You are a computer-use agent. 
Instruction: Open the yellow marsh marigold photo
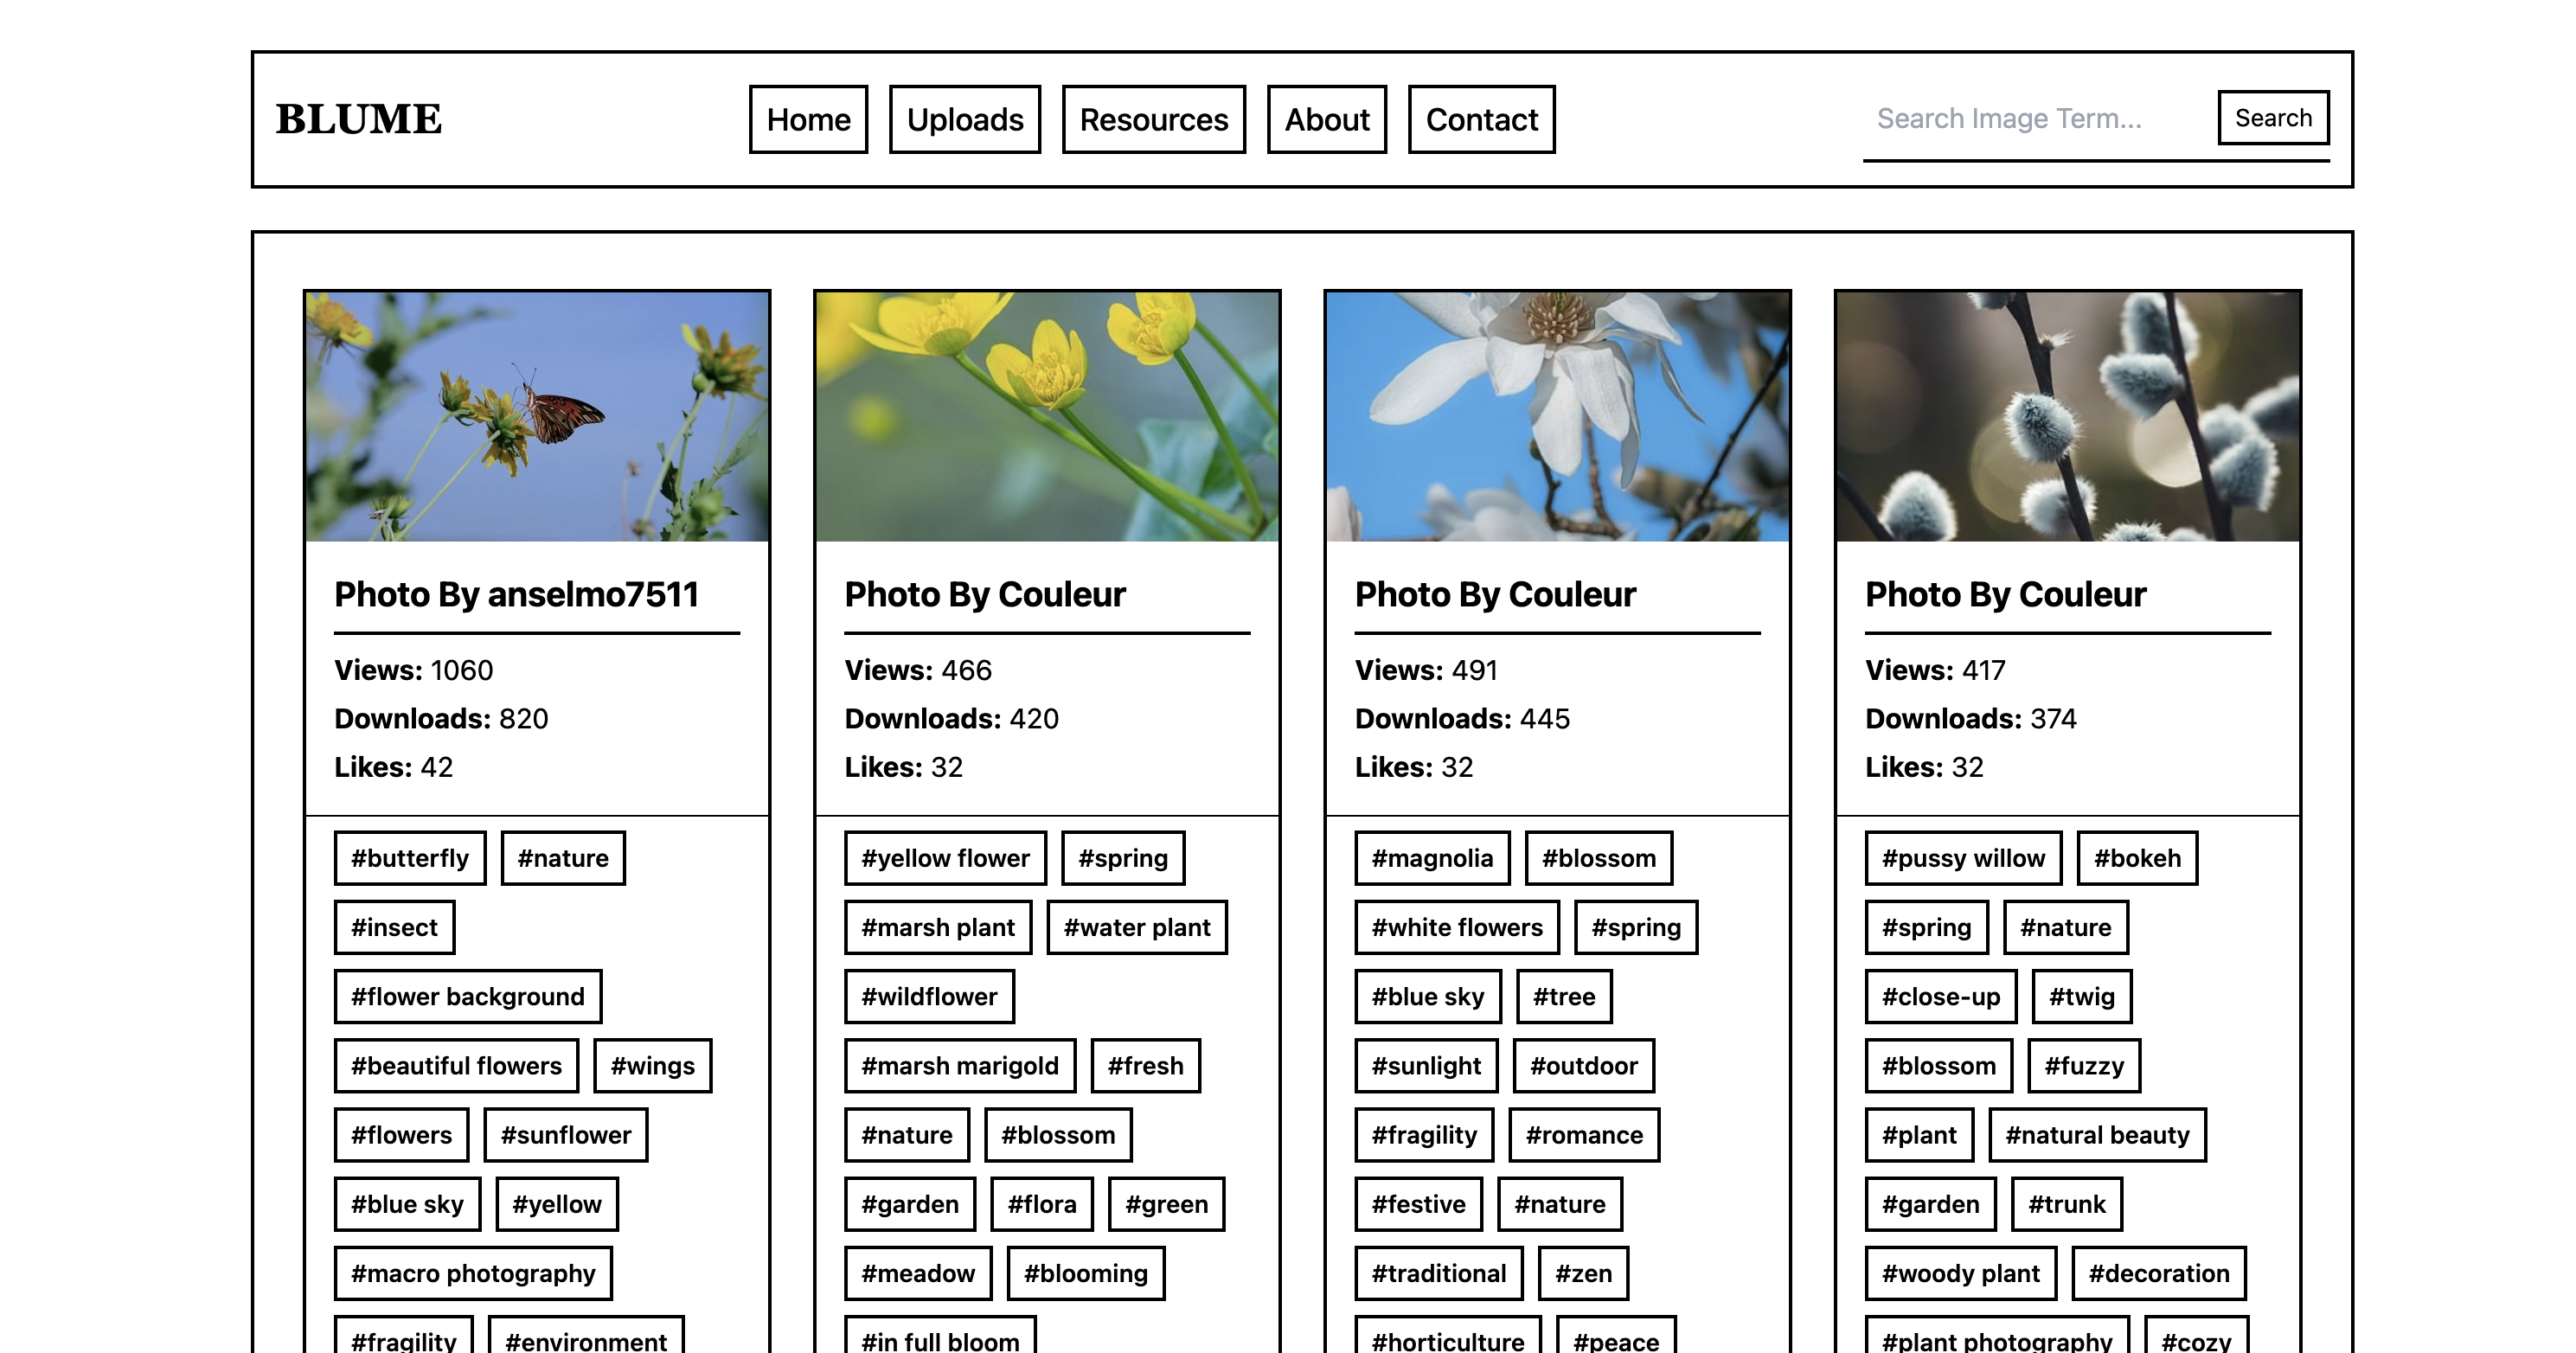coord(1047,417)
